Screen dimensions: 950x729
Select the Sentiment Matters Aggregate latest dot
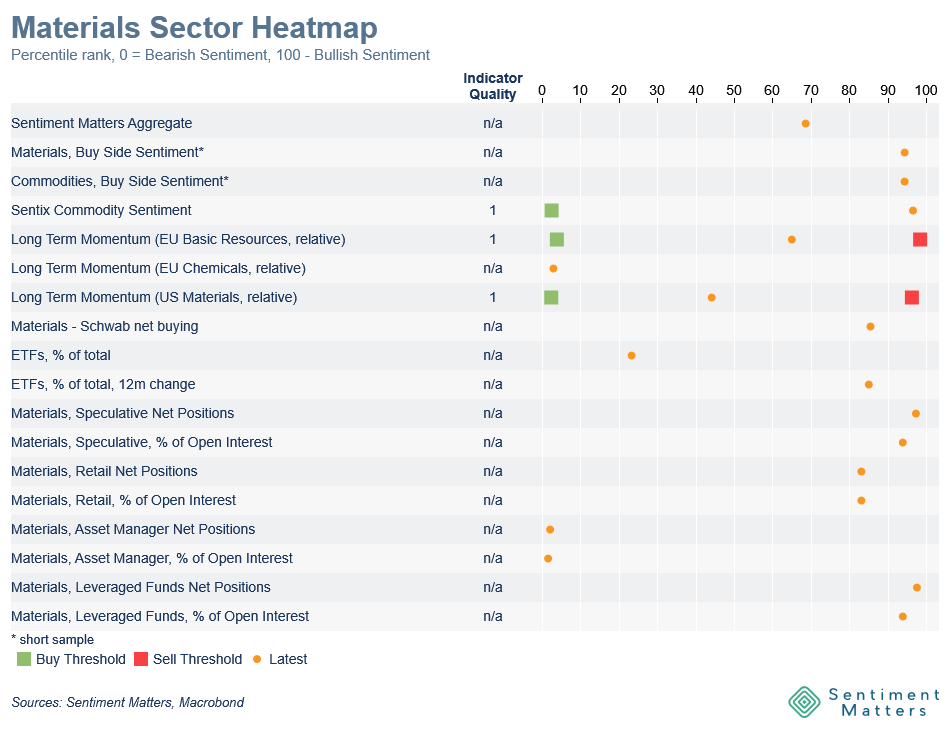pos(805,123)
